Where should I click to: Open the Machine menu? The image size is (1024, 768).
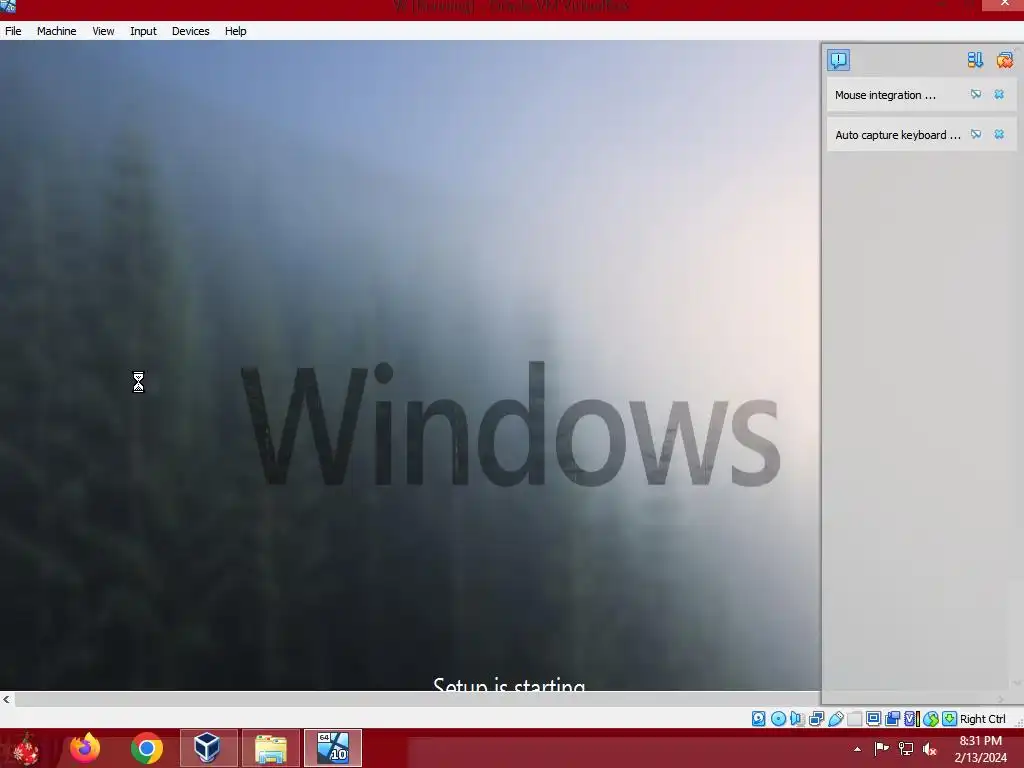click(56, 31)
